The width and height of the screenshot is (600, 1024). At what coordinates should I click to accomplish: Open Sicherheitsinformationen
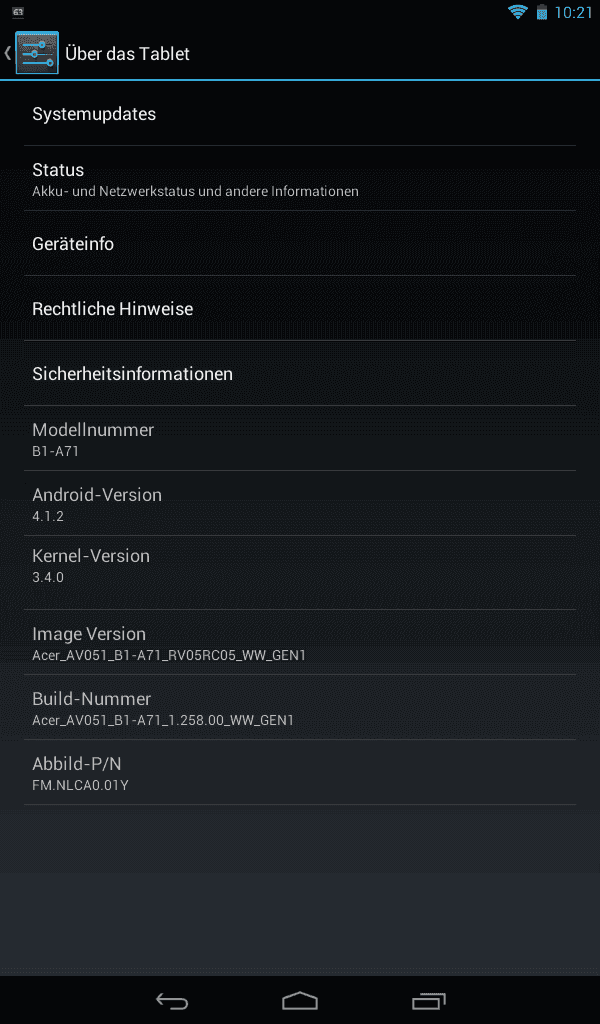pos(300,374)
